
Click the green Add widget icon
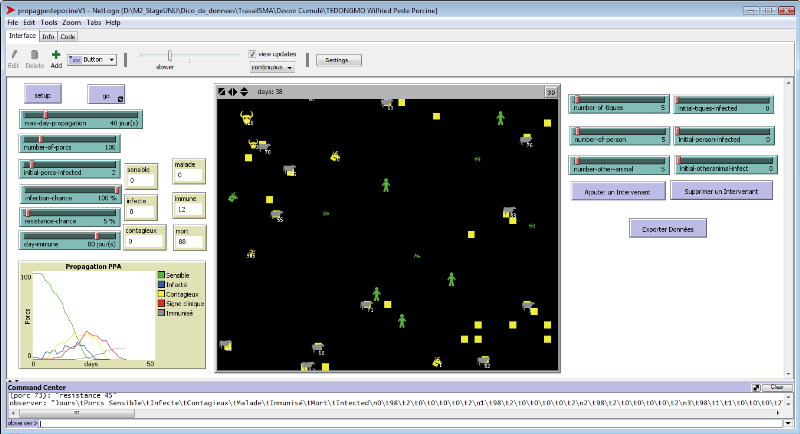[x=56, y=55]
